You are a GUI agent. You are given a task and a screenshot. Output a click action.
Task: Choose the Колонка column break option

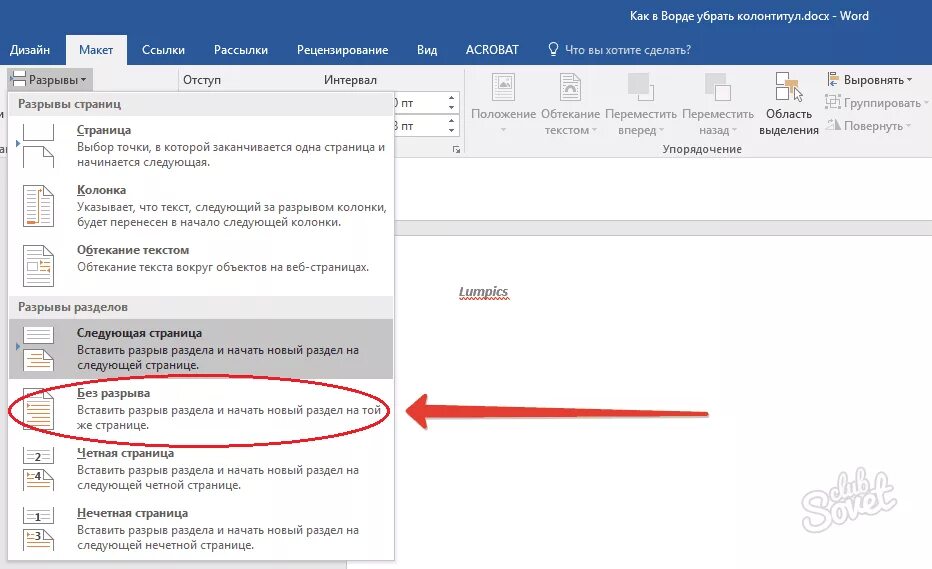click(x=201, y=206)
